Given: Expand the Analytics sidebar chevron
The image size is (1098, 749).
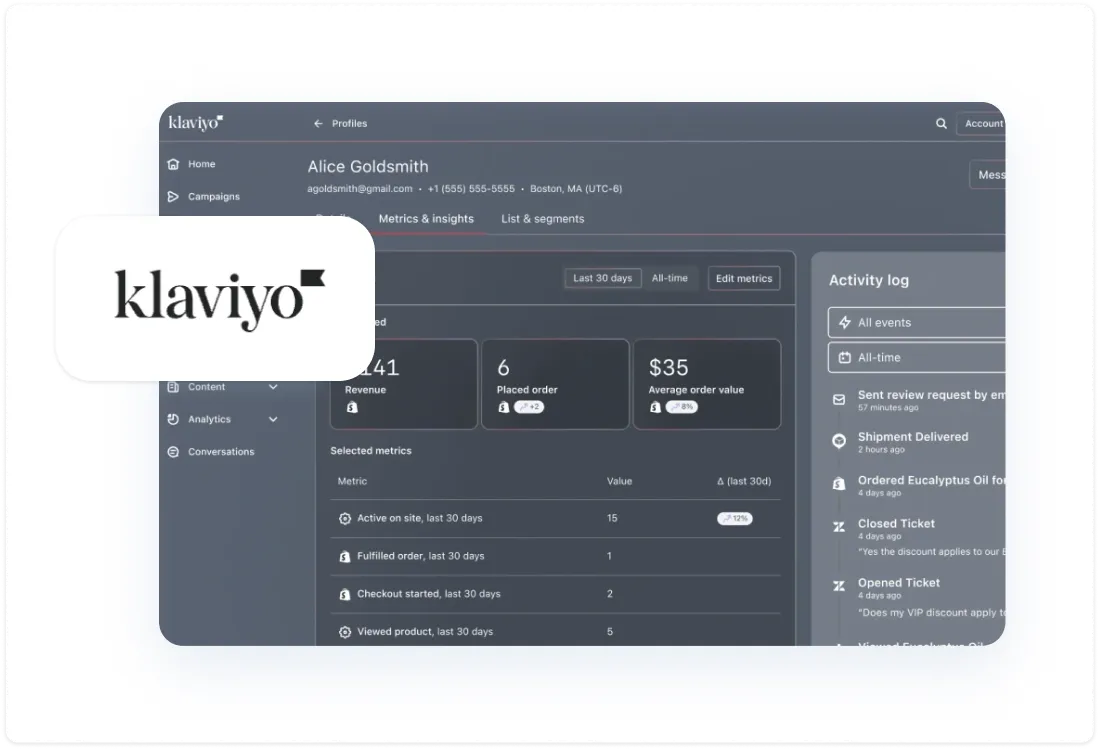Looking at the screenshot, I should pos(273,419).
